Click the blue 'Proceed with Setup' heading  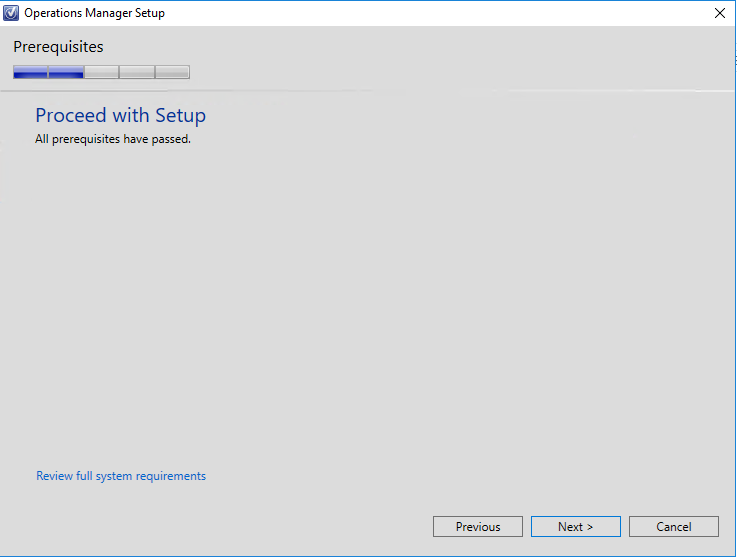(x=121, y=116)
